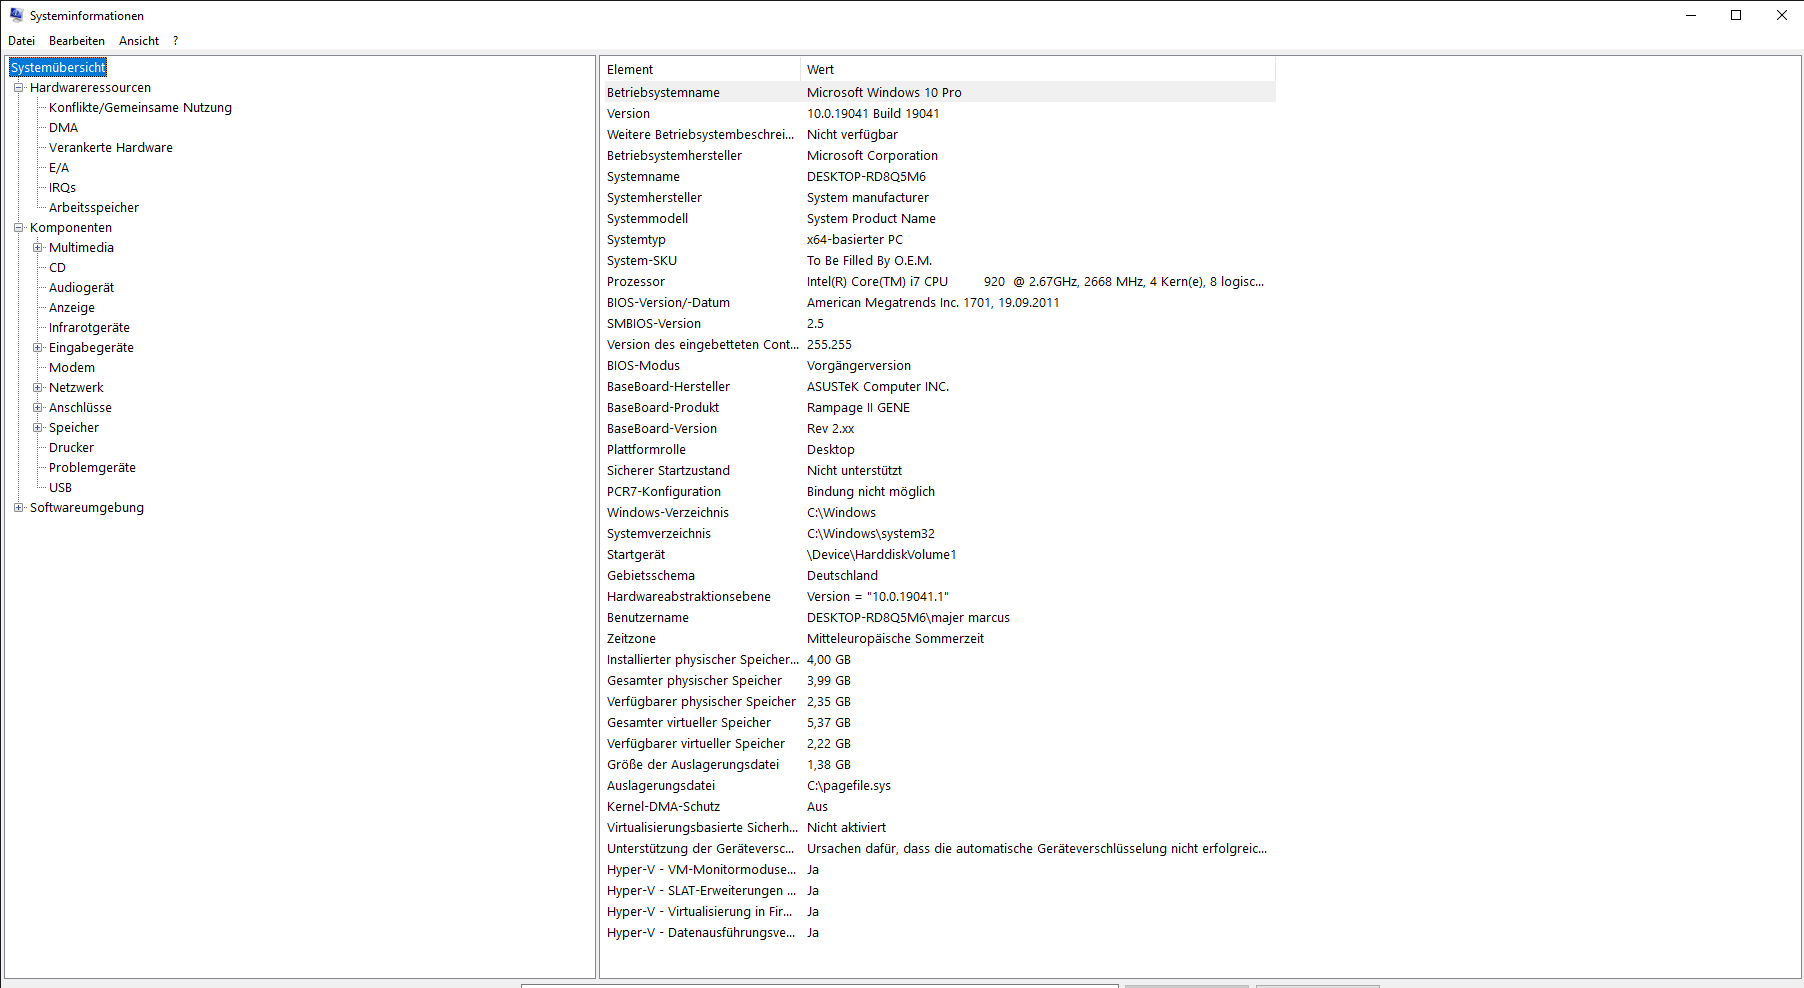Select Hyper-V - Datenausführungsve... row
This screenshot has width=1804, height=988.
[938, 932]
